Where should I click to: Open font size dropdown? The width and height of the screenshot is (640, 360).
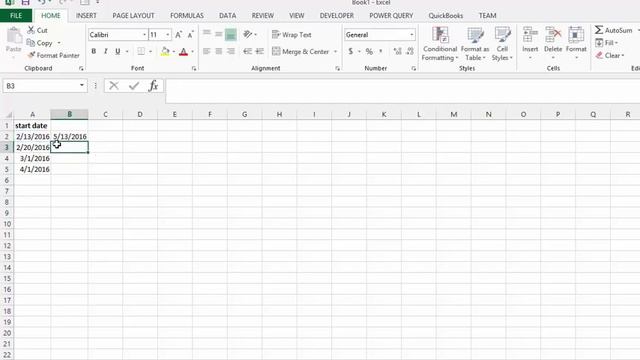point(168,35)
